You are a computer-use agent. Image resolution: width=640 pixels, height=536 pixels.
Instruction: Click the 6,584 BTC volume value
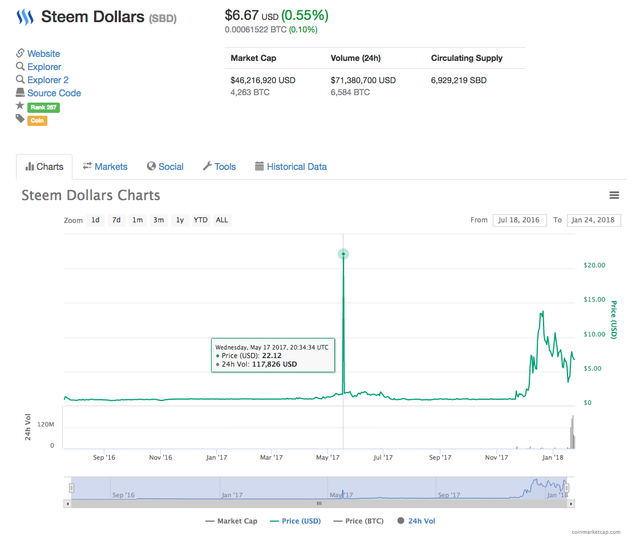point(350,92)
